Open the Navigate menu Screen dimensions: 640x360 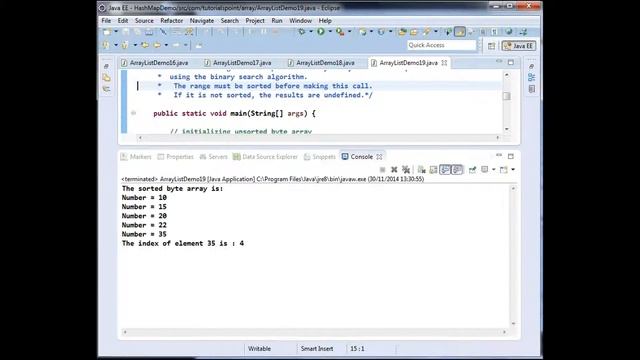[x=202, y=20]
